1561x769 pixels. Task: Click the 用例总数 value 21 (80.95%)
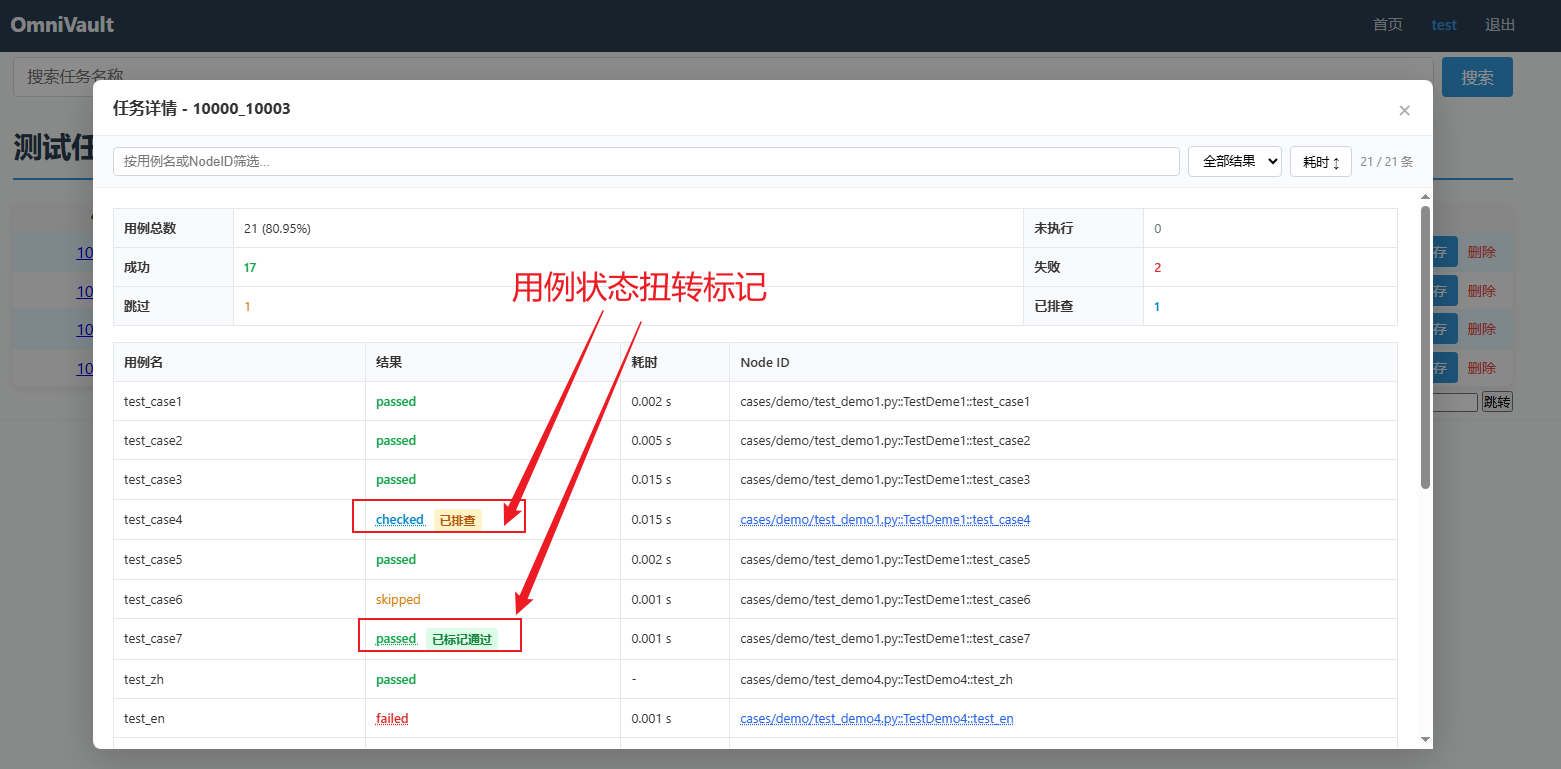click(277, 229)
